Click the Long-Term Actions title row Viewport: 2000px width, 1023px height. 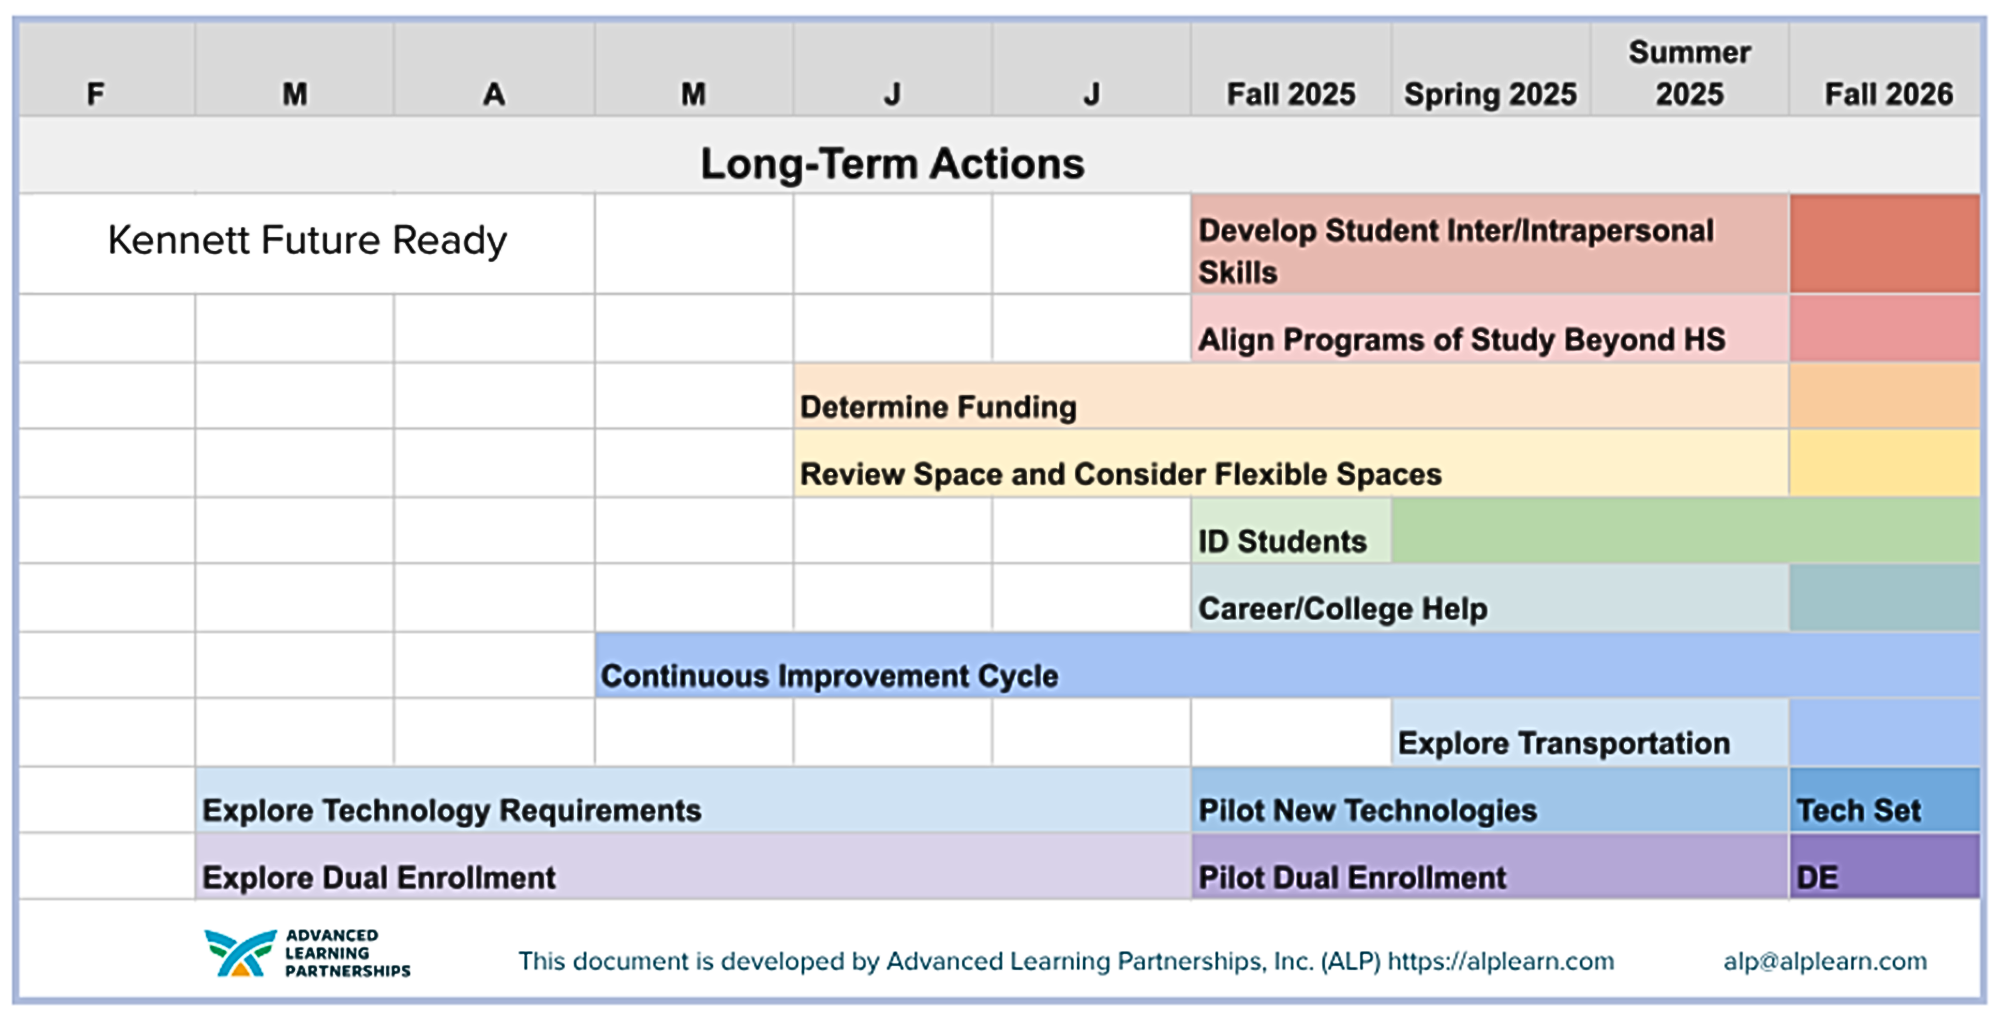click(x=891, y=163)
